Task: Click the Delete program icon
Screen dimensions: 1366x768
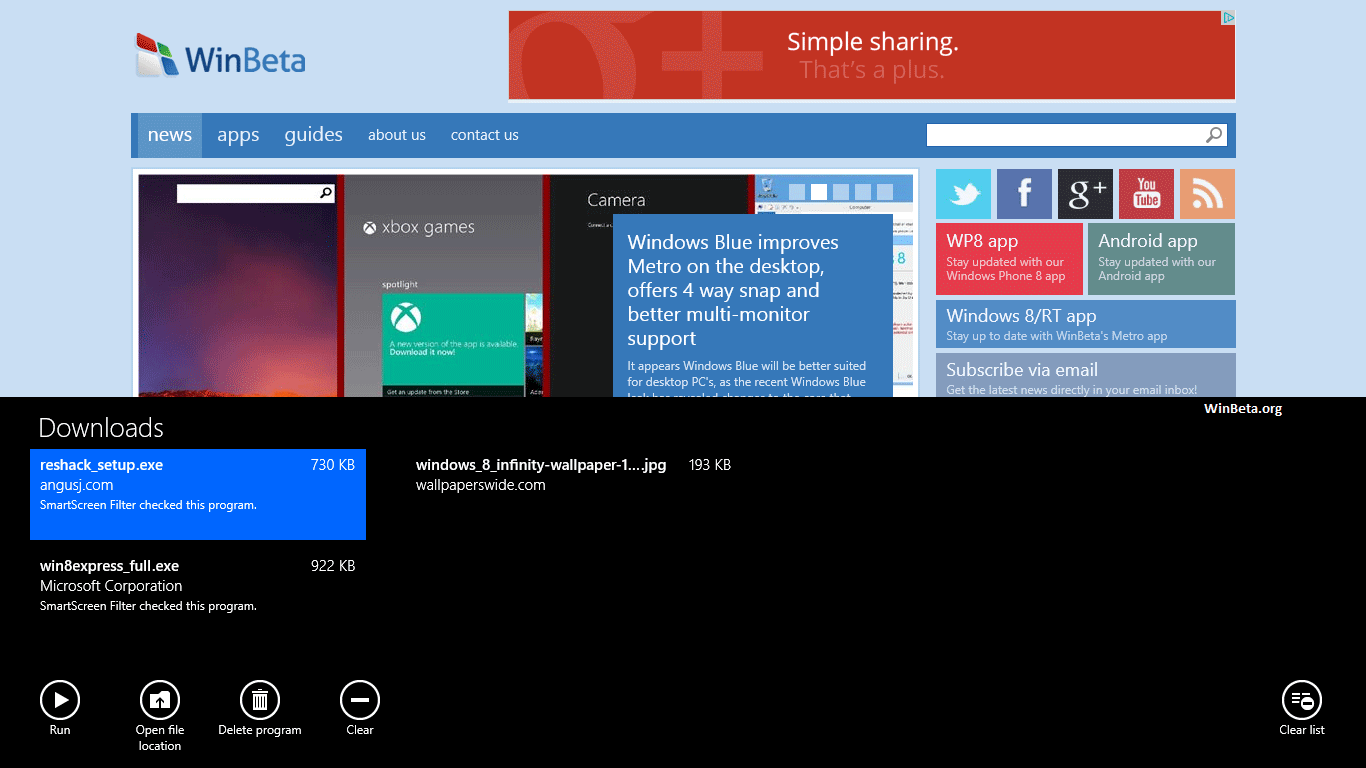Action: [260, 700]
